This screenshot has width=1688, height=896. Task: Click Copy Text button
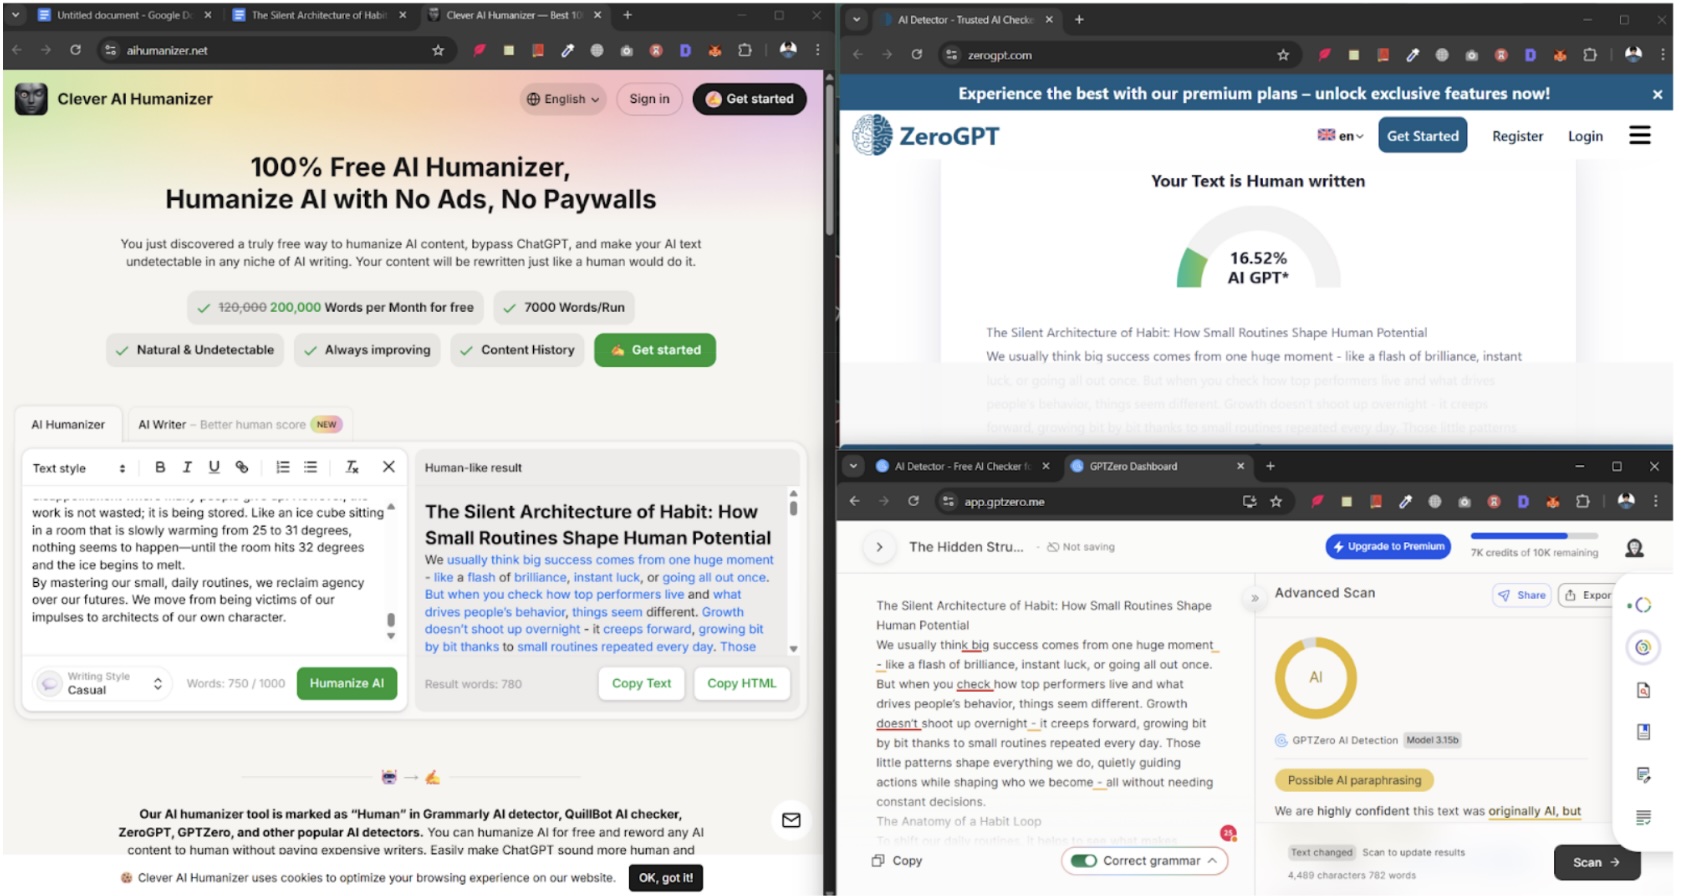[x=641, y=683]
